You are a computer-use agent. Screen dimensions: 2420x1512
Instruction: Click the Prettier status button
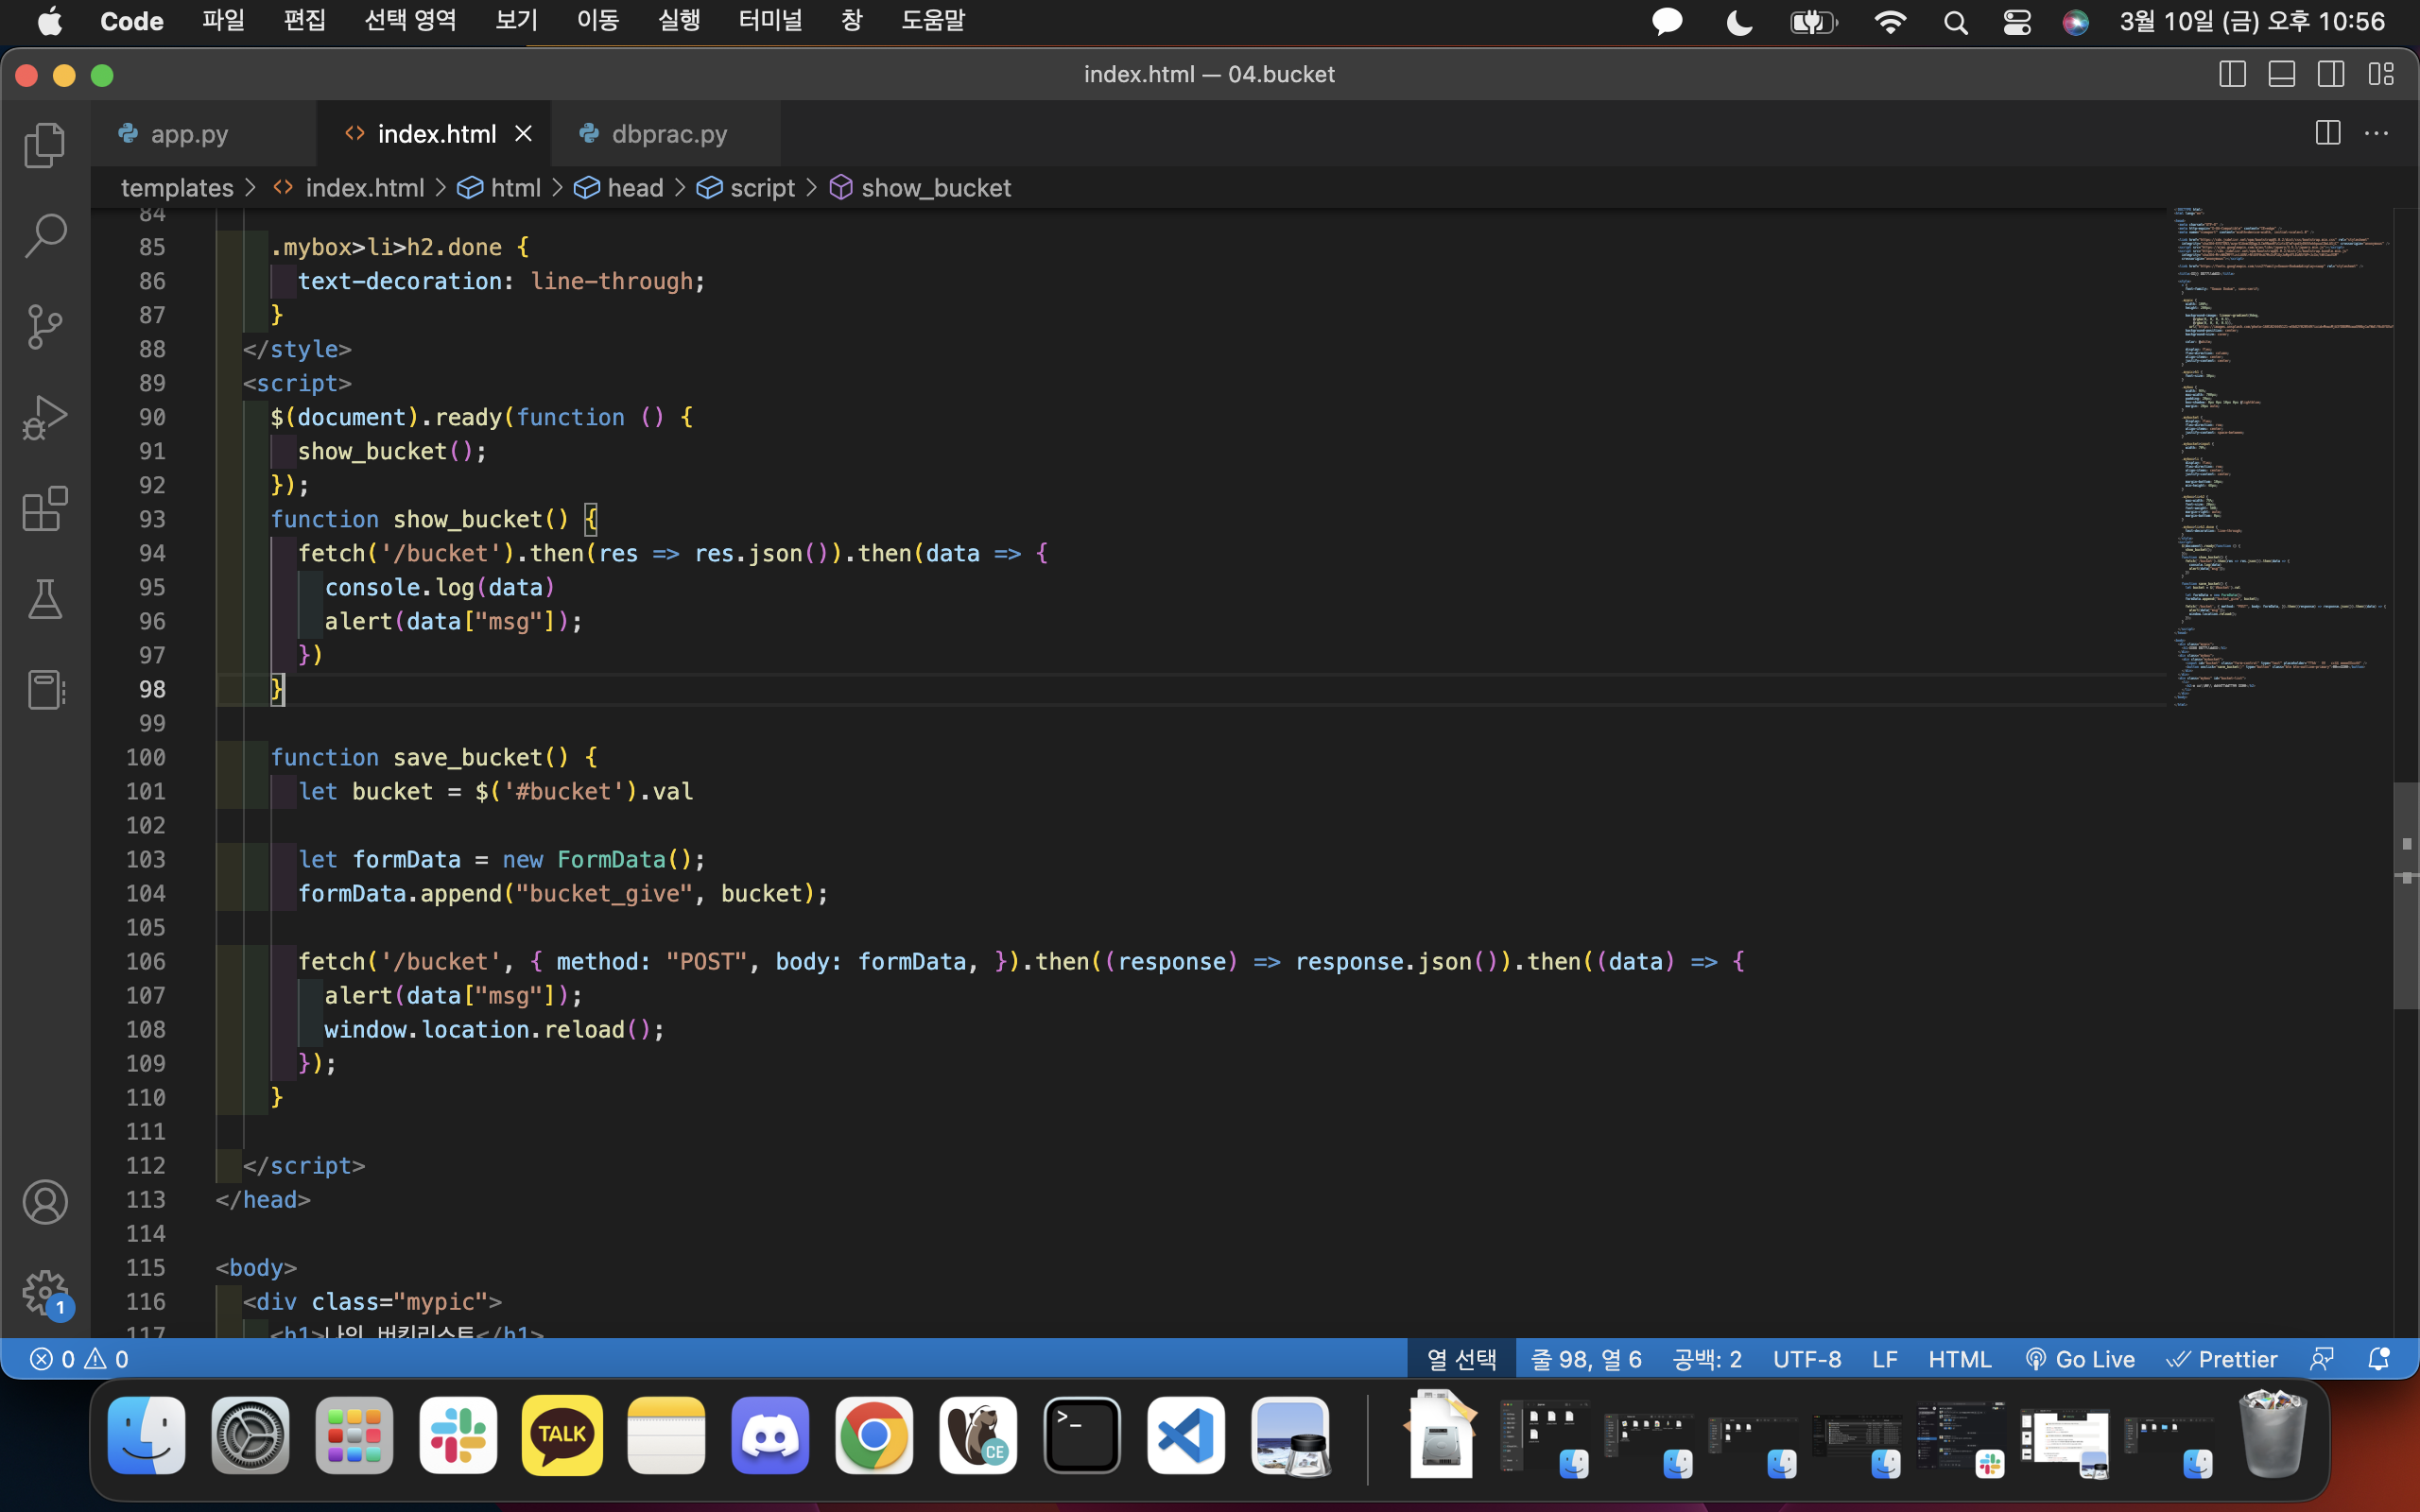[x=2222, y=1359]
